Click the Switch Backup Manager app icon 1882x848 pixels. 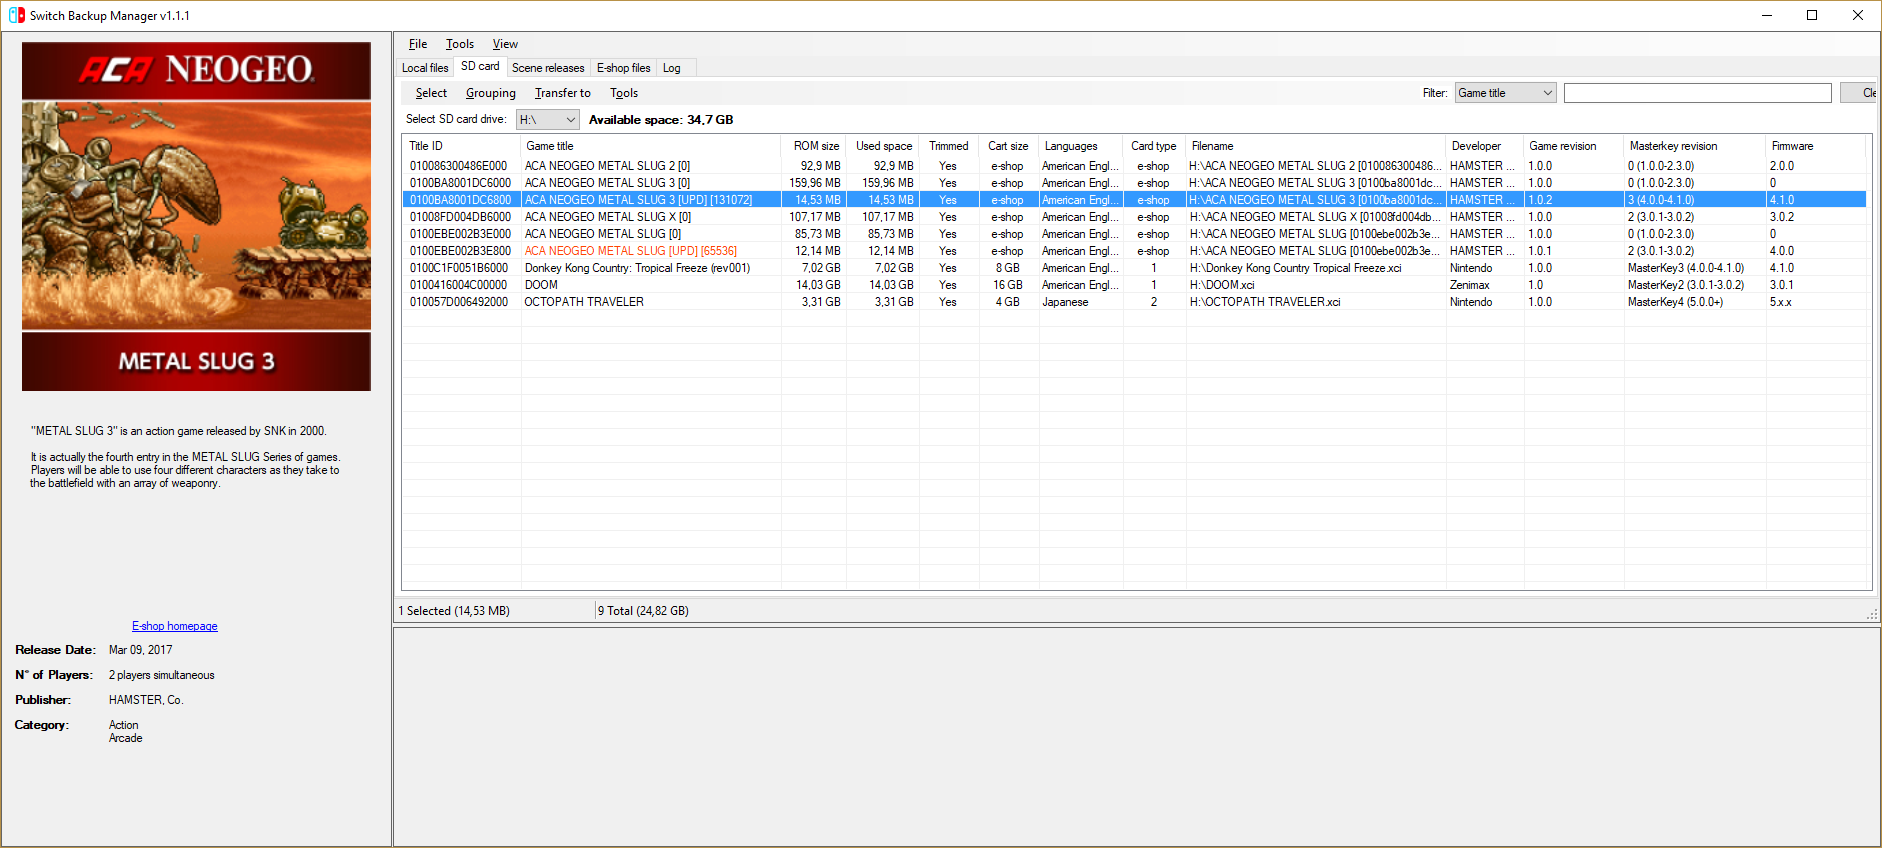point(16,15)
